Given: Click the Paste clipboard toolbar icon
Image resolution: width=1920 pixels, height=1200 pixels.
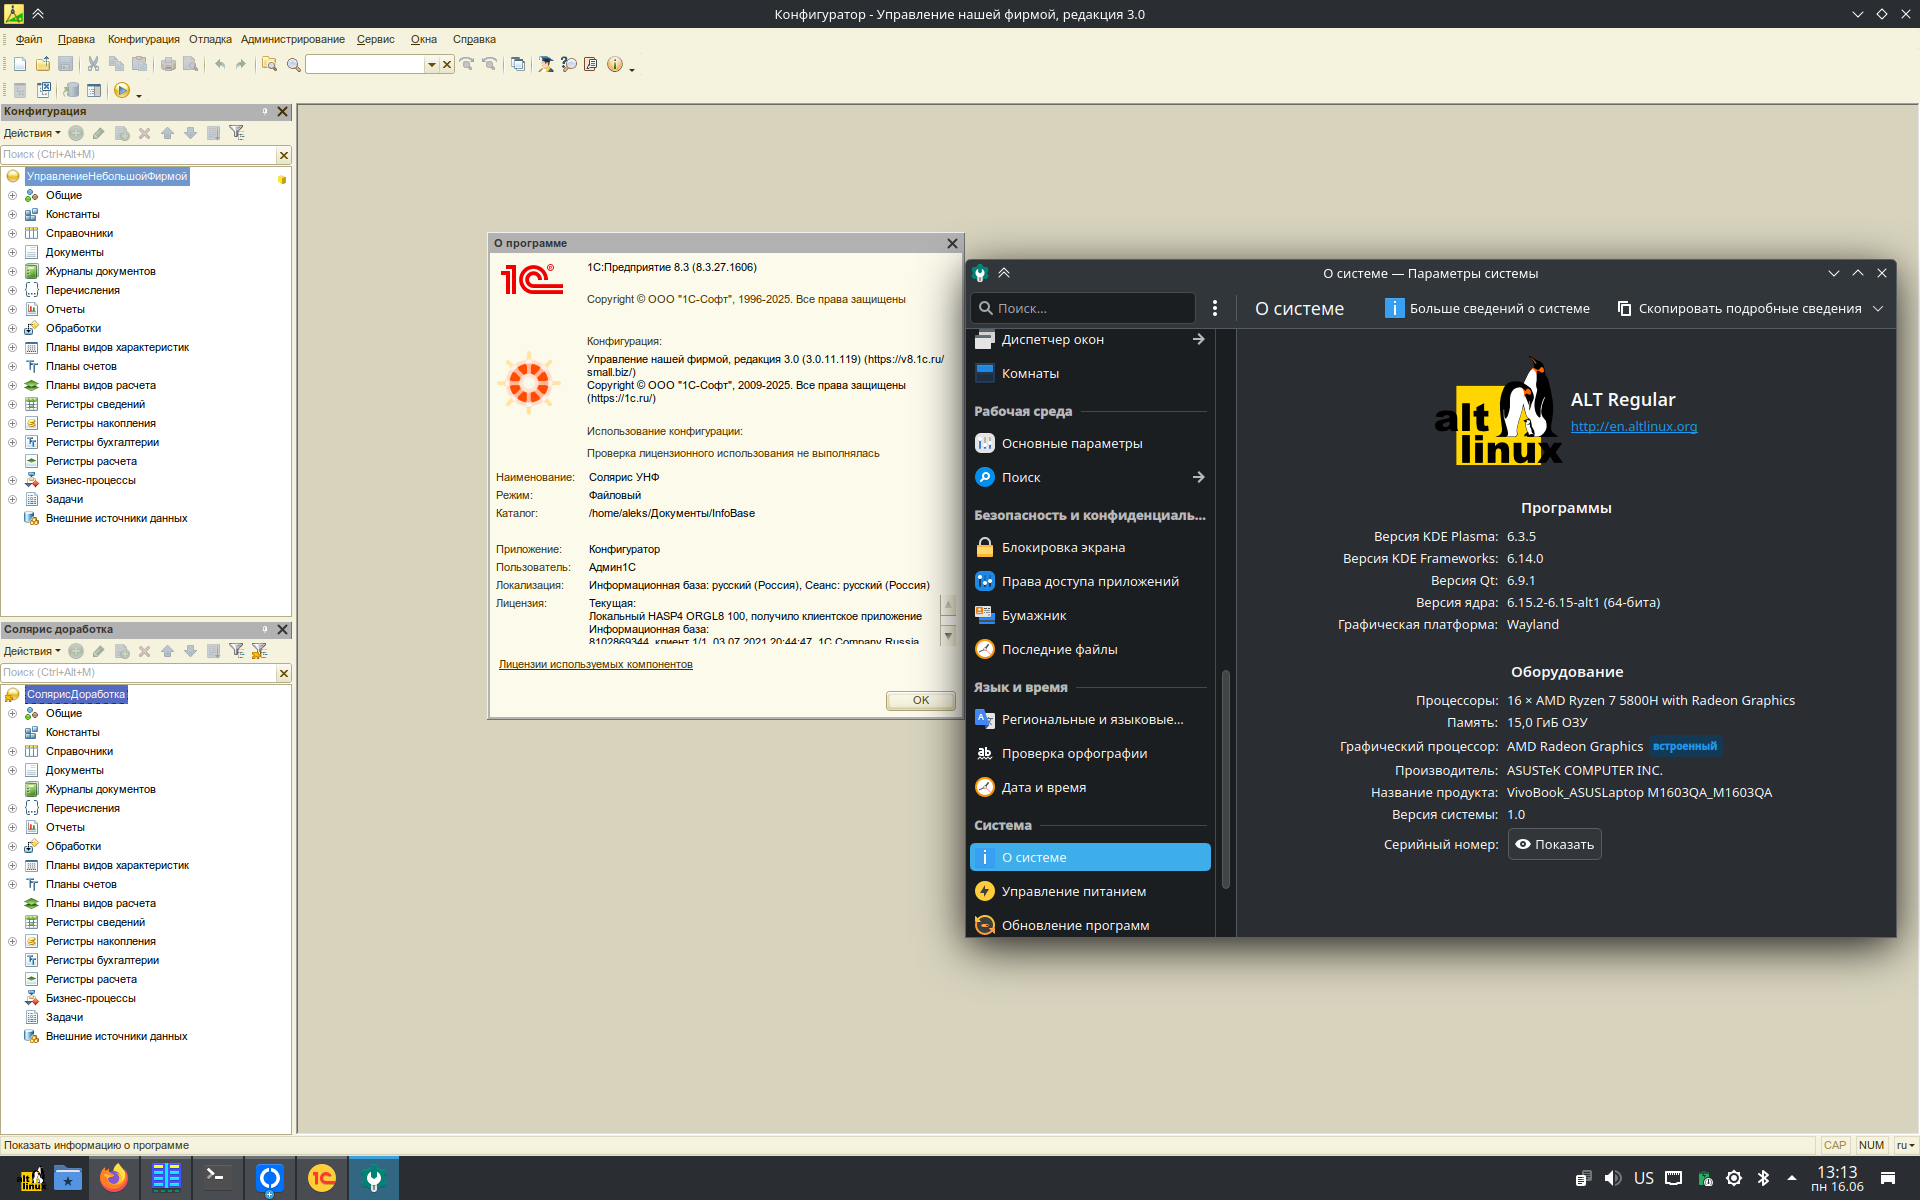Looking at the screenshot, I should coord(139,64).
